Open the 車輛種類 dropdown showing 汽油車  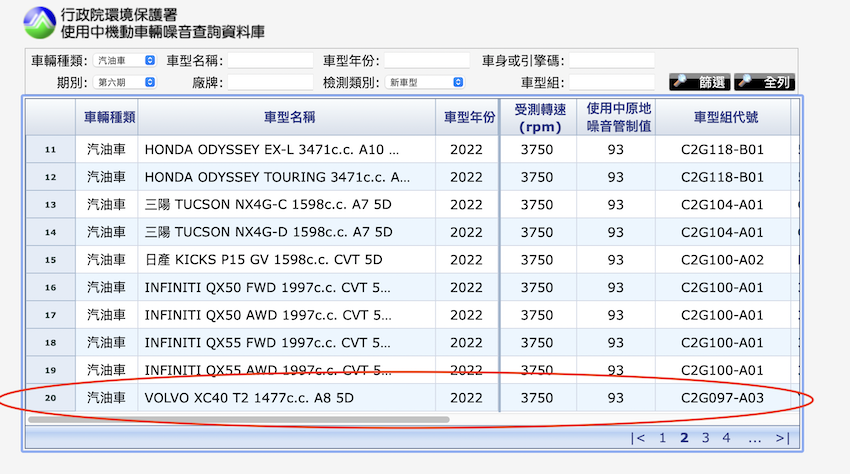[x=126, y=60]
